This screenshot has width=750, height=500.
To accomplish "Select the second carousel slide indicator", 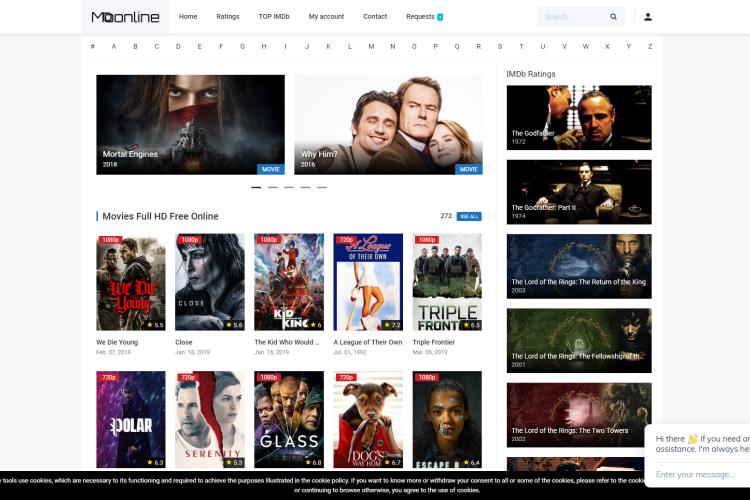I will [x=273, y=188].
